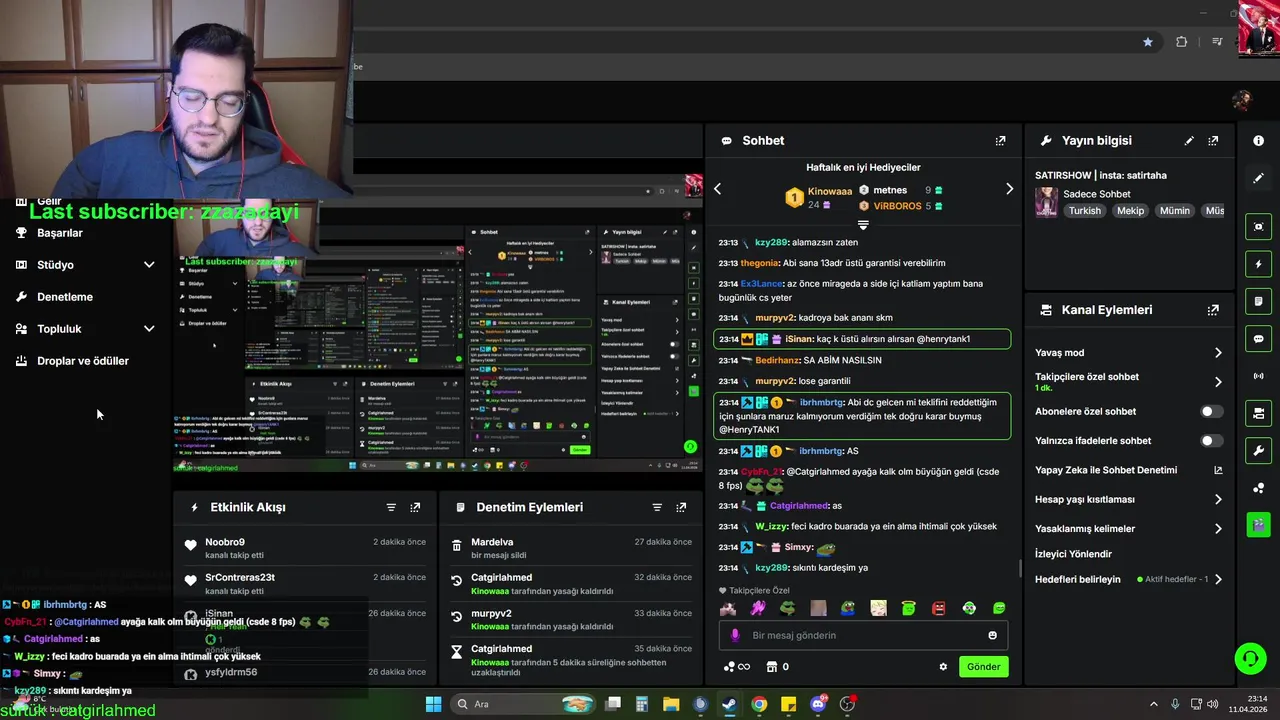Click the Mekip tag in stream info
The height and width of the screenshot is (720, 1280).
click(1130, 211)
